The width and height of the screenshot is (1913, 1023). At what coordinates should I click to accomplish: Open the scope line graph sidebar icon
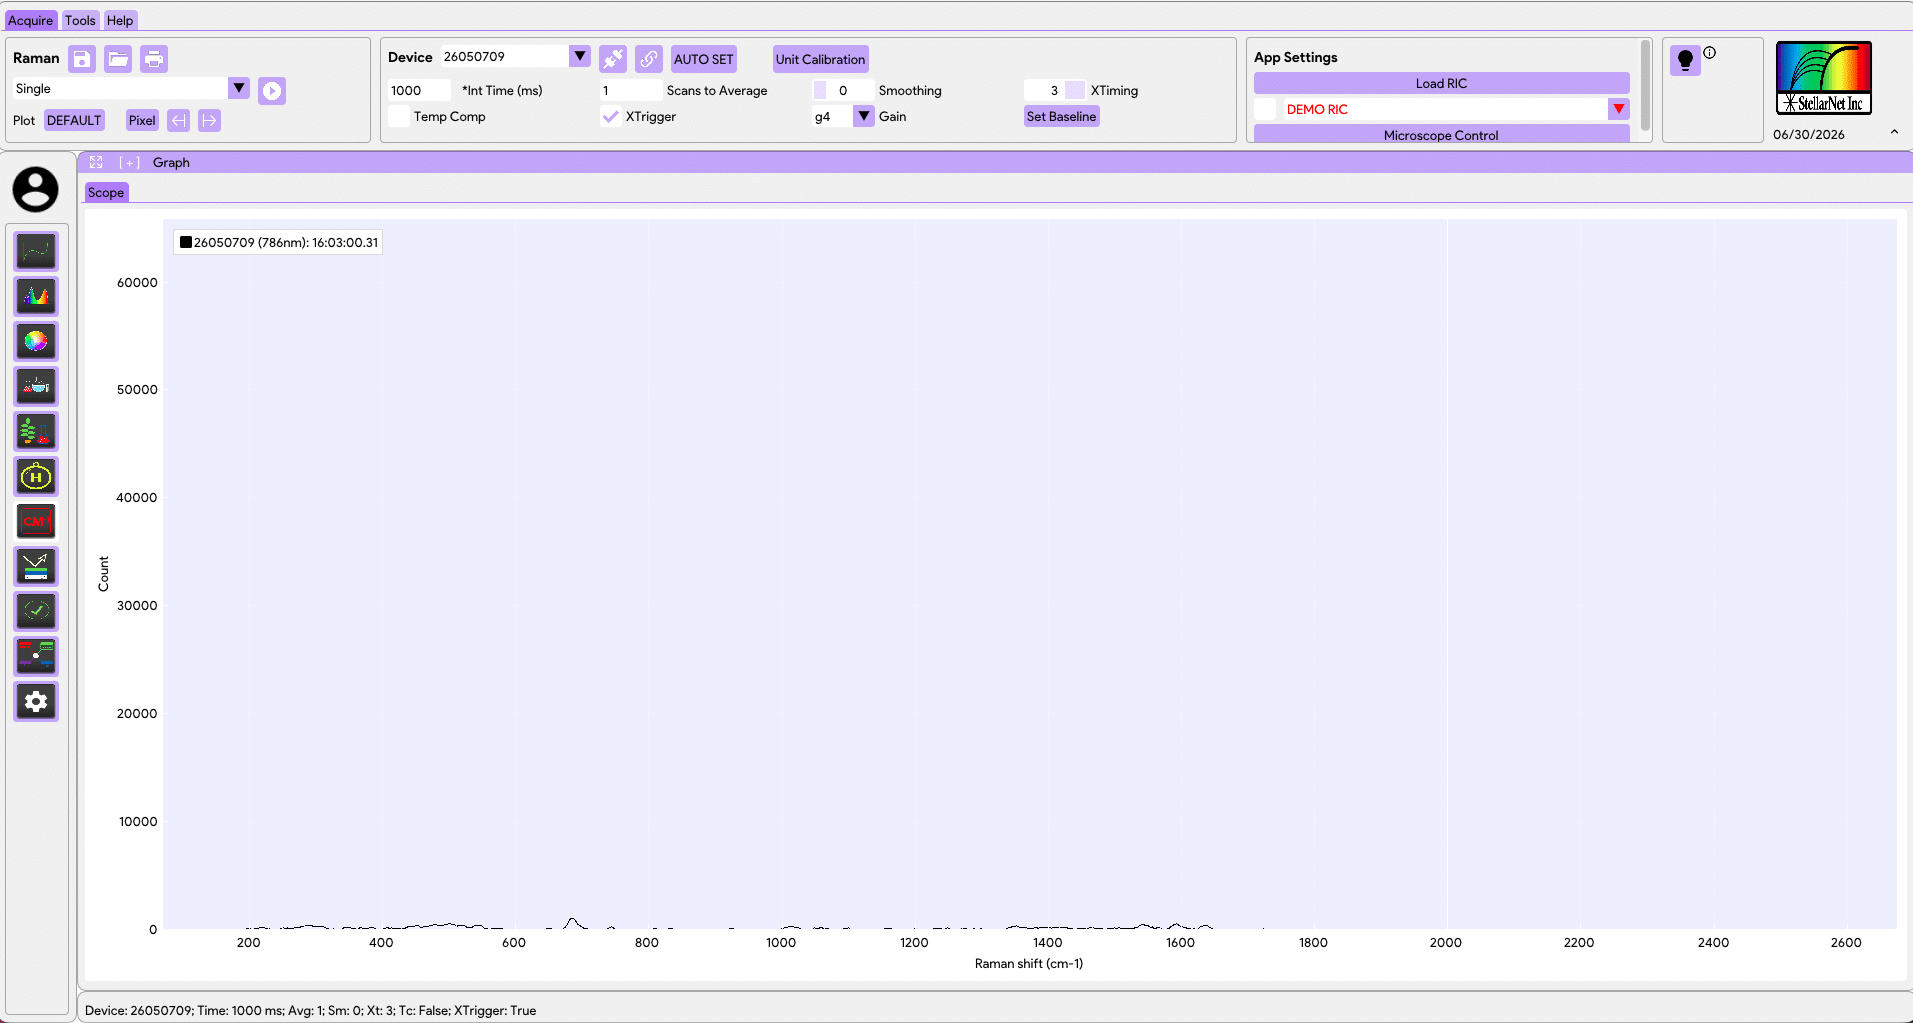pyautogui.click(x=36, y=251)
